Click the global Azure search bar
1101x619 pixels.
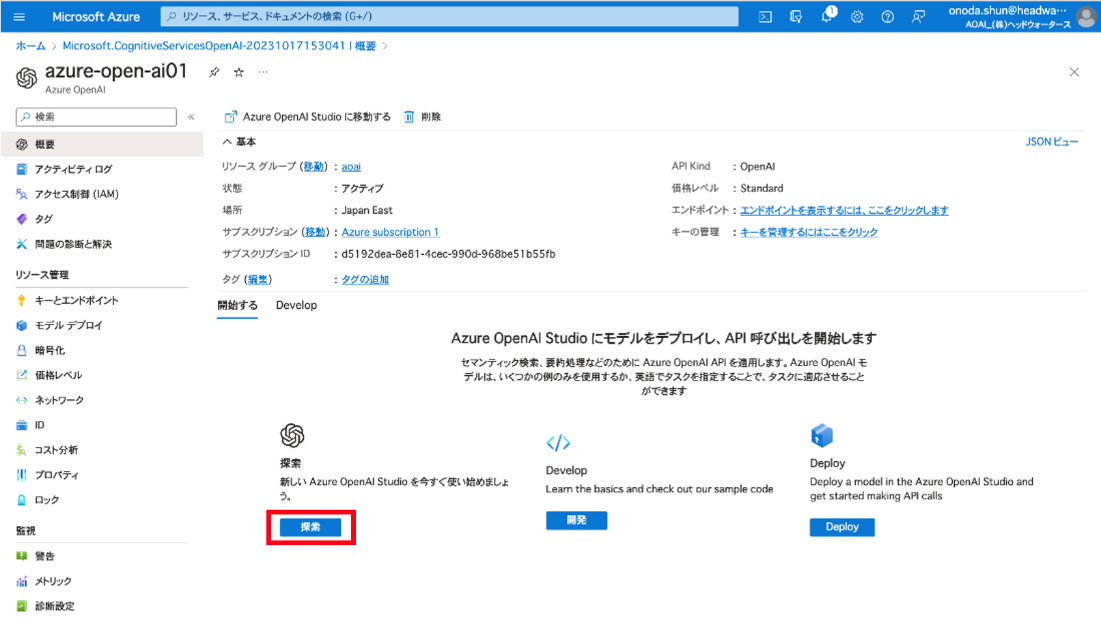click(449, 16)
